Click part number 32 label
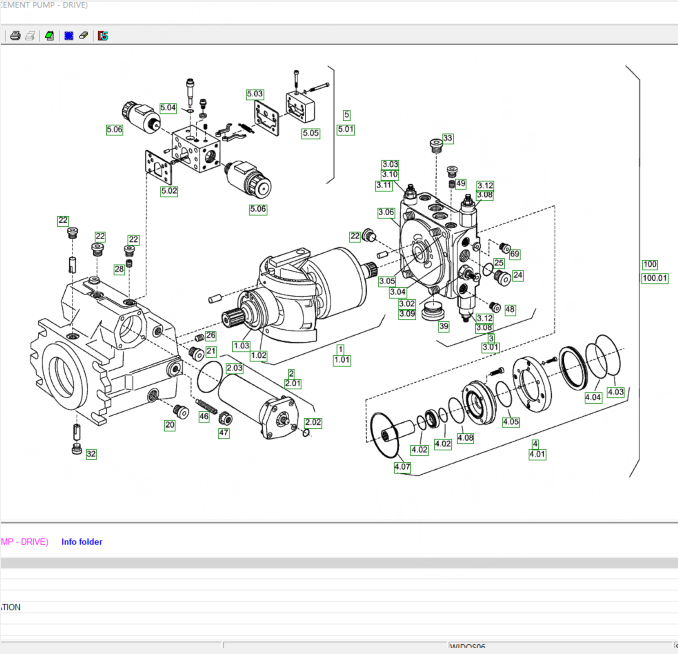This screenshot has width=678, height=654. 91,454
